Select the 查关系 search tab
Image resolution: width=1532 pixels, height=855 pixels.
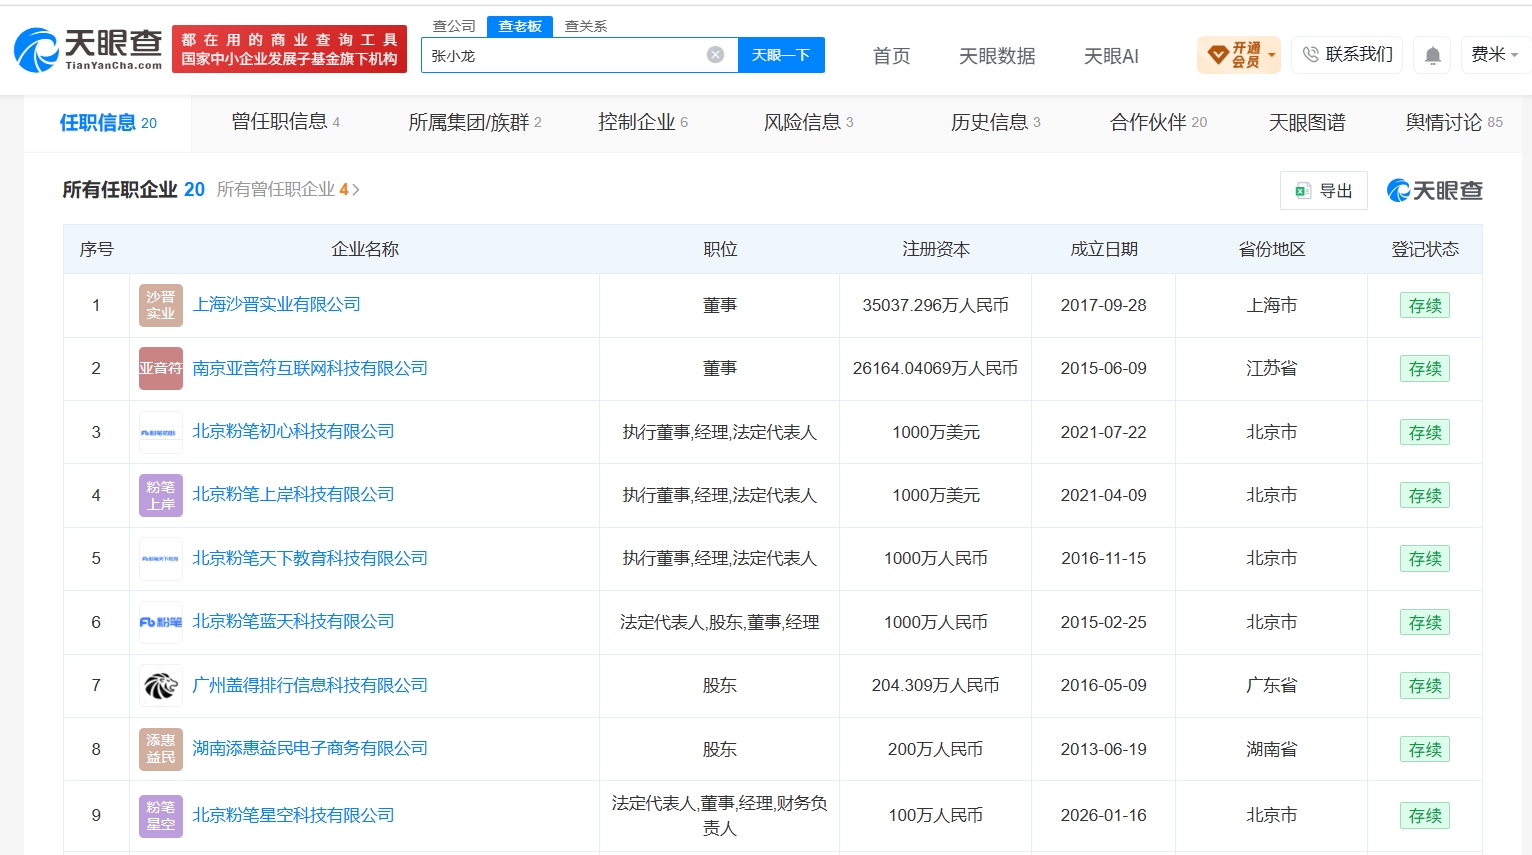pos(586,26)
